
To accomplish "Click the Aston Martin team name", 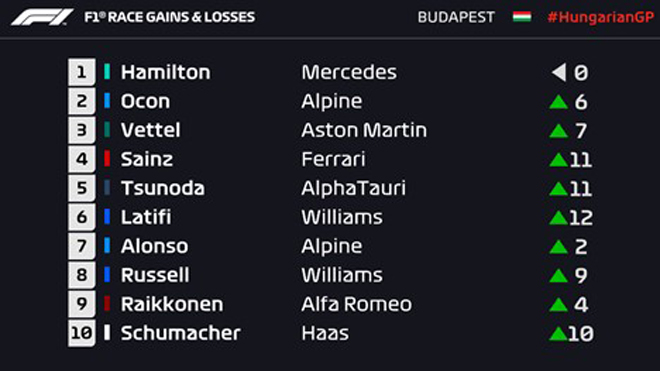I will 364,130.
